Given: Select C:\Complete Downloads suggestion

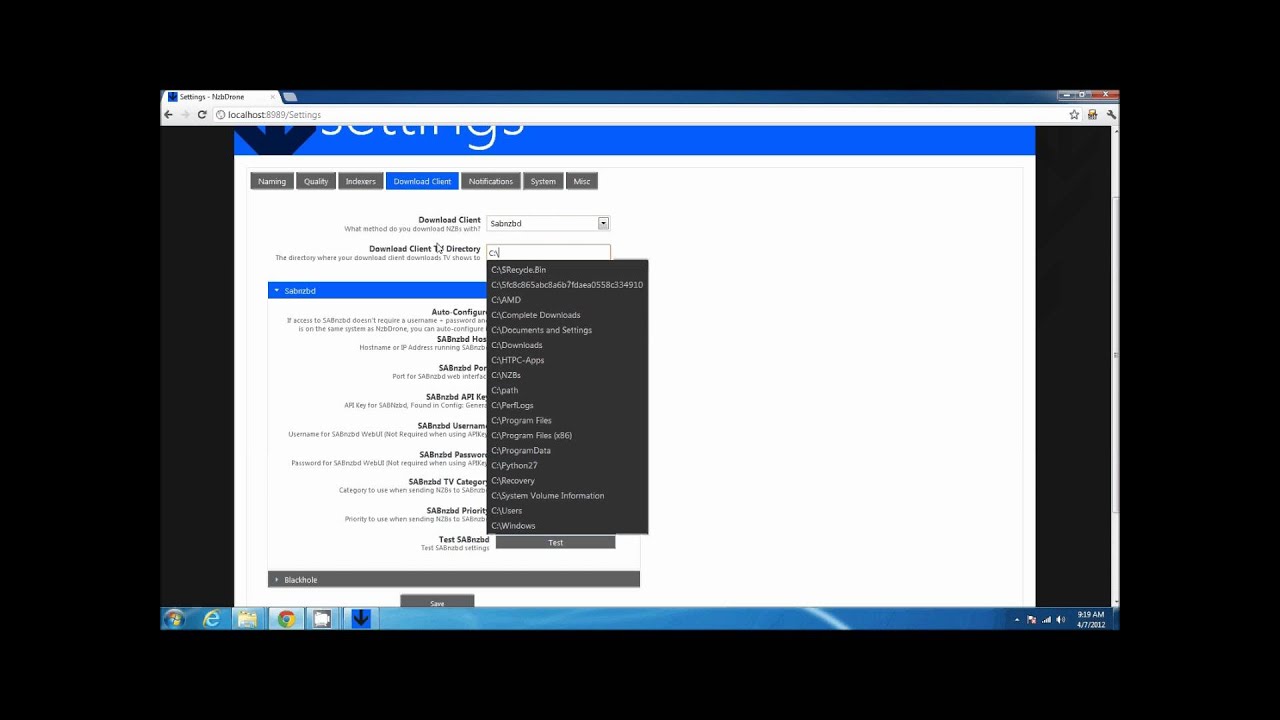Looking at the screenshot, I should 567,315.
